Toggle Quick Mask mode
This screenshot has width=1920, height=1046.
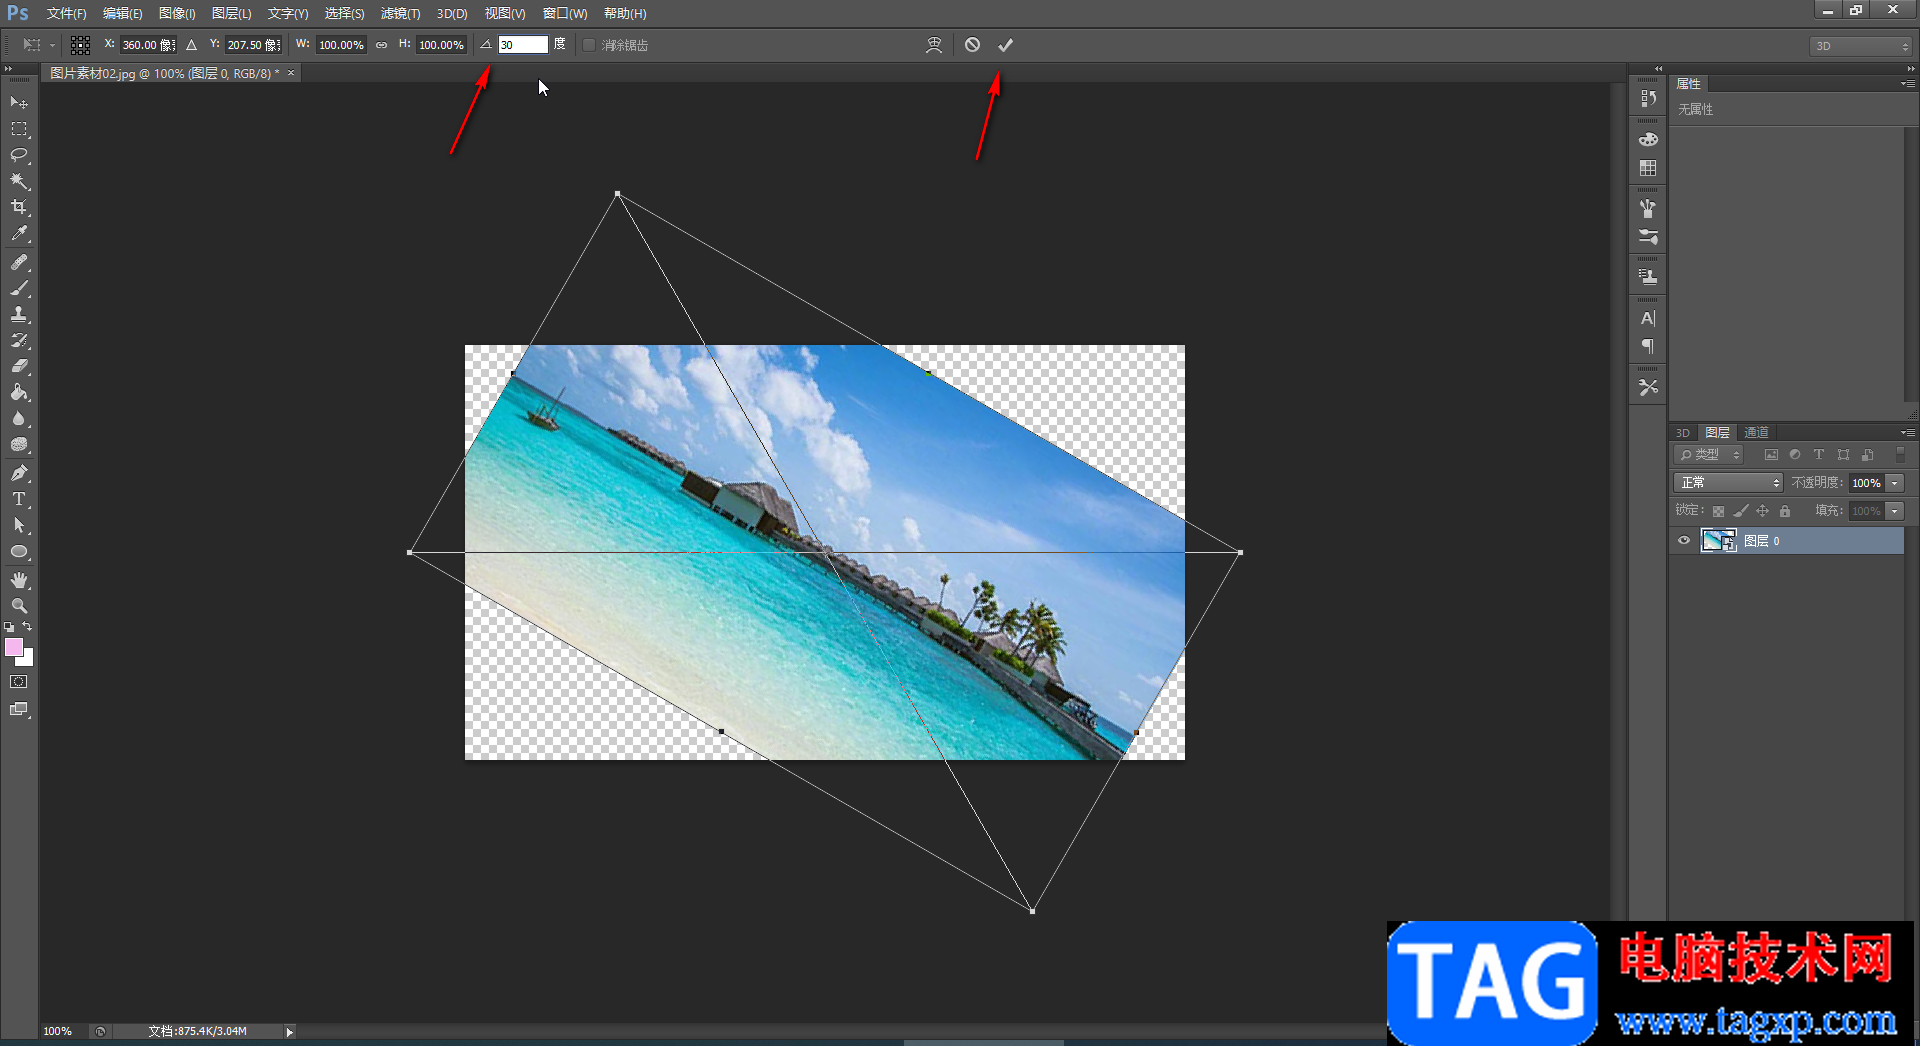pos(19,682)
